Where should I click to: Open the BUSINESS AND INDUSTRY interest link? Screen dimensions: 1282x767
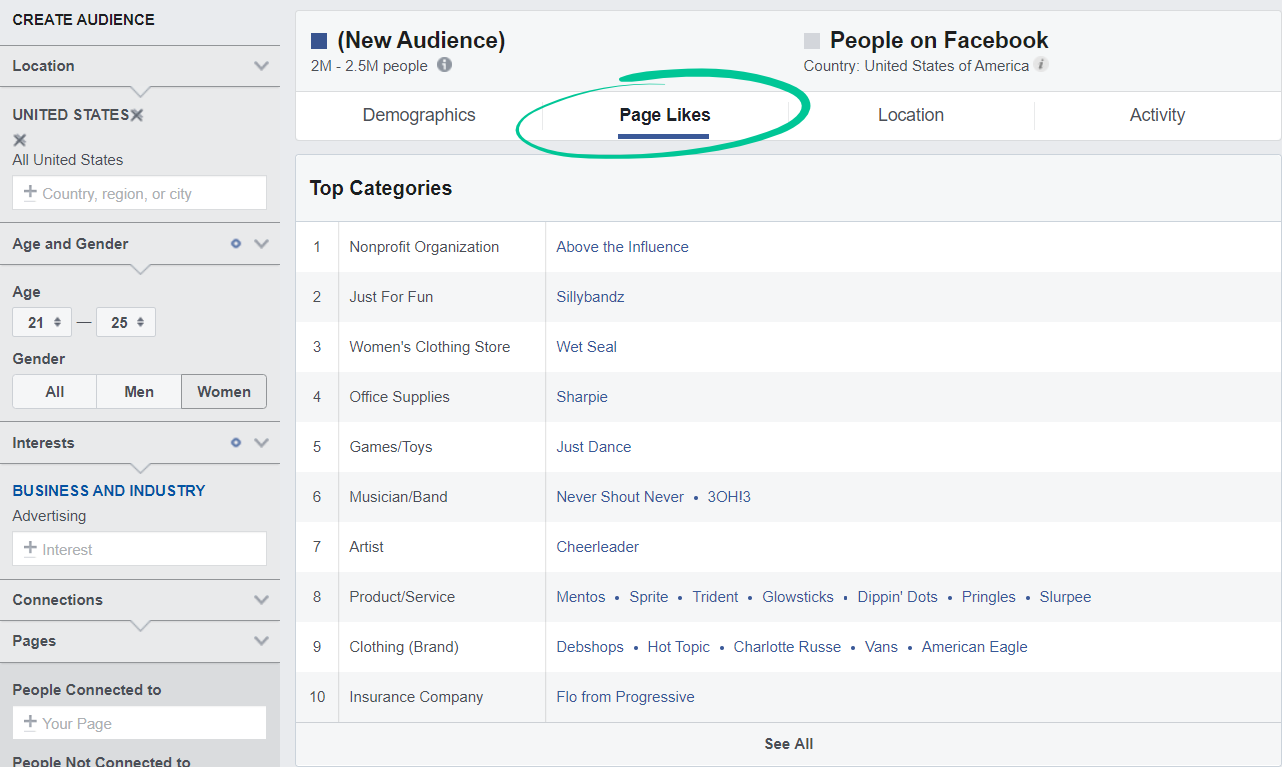point(109,491)
